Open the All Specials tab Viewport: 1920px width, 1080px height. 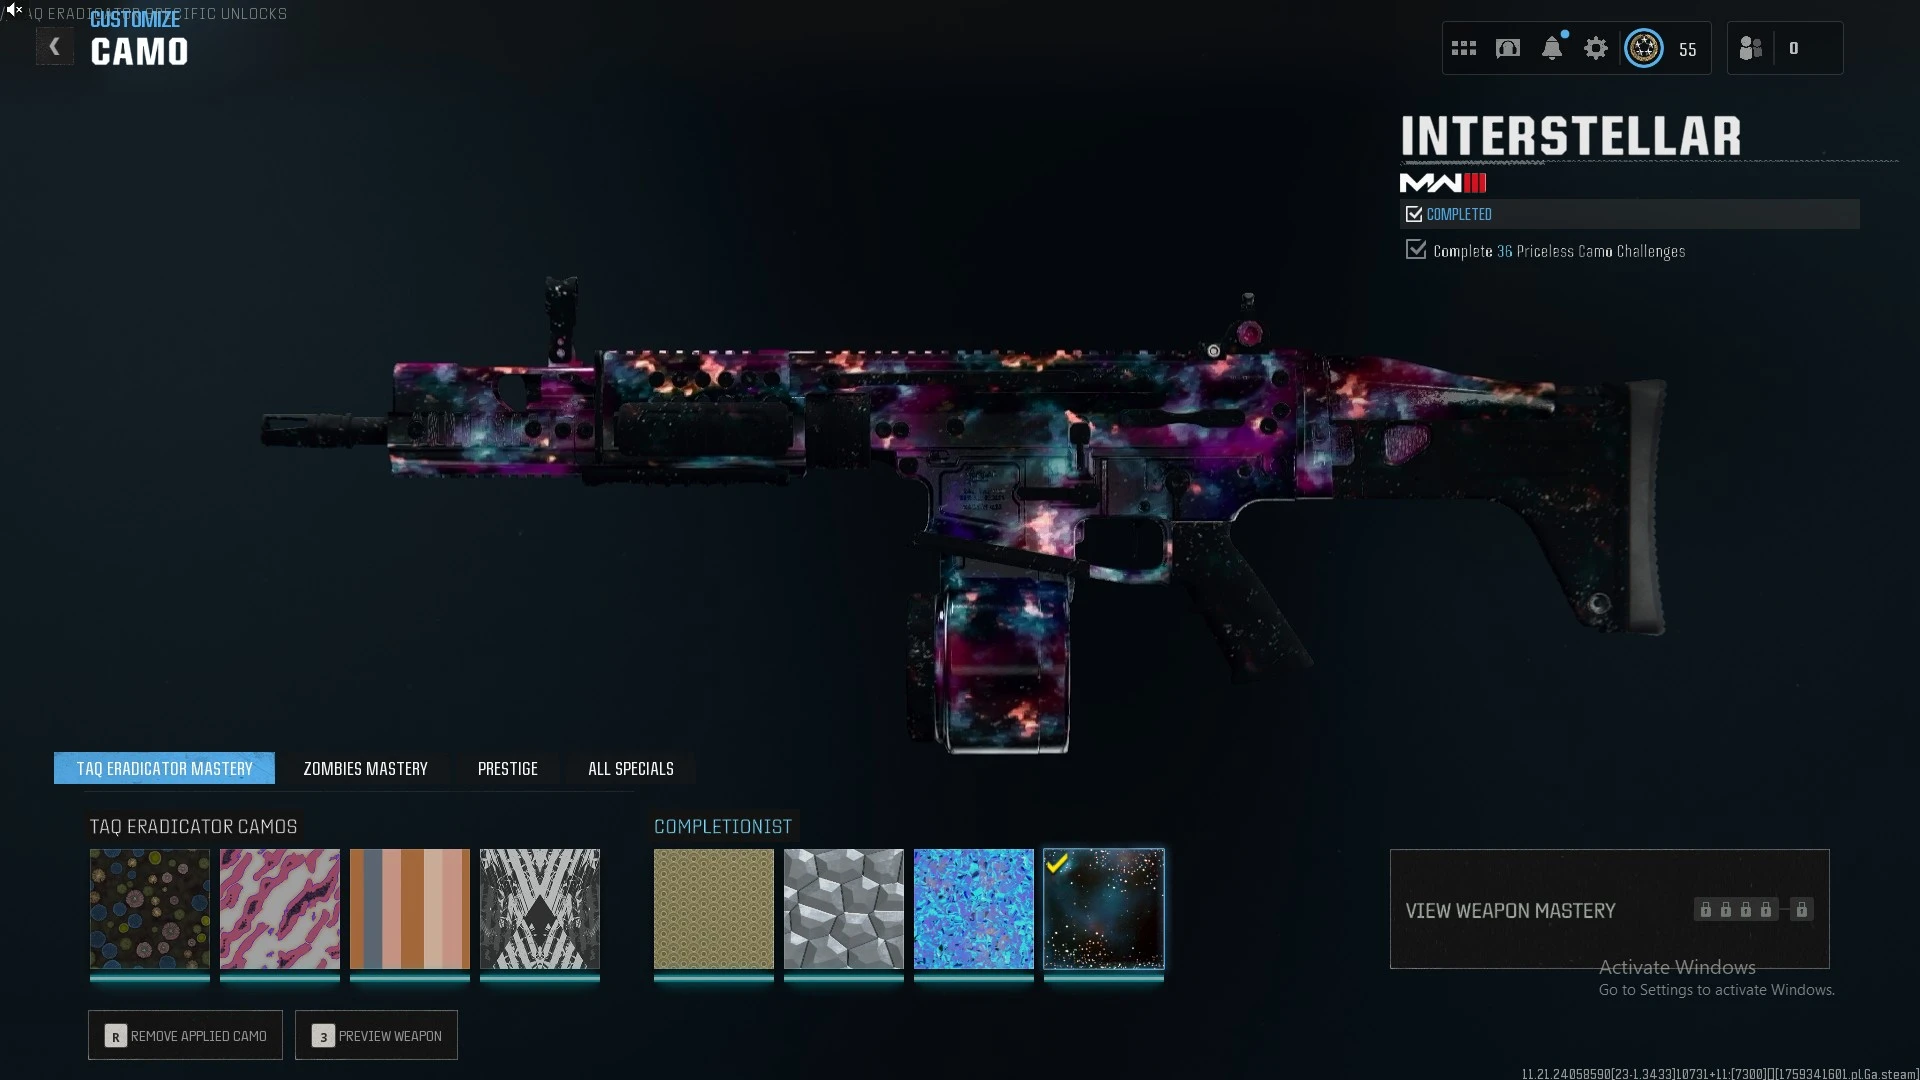(x=630, y=768)
